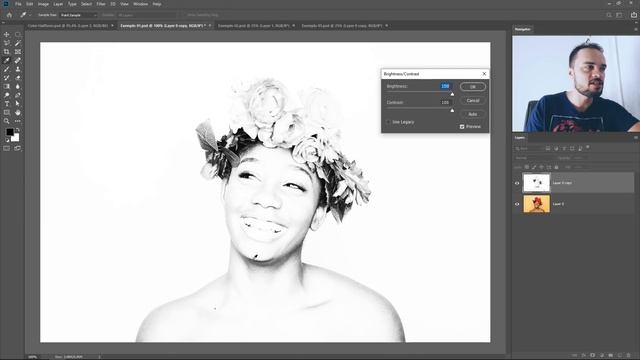640x360 pixels.
Task: Toggle layer filtering switch in Layers panel
Action: coord(588,147)
